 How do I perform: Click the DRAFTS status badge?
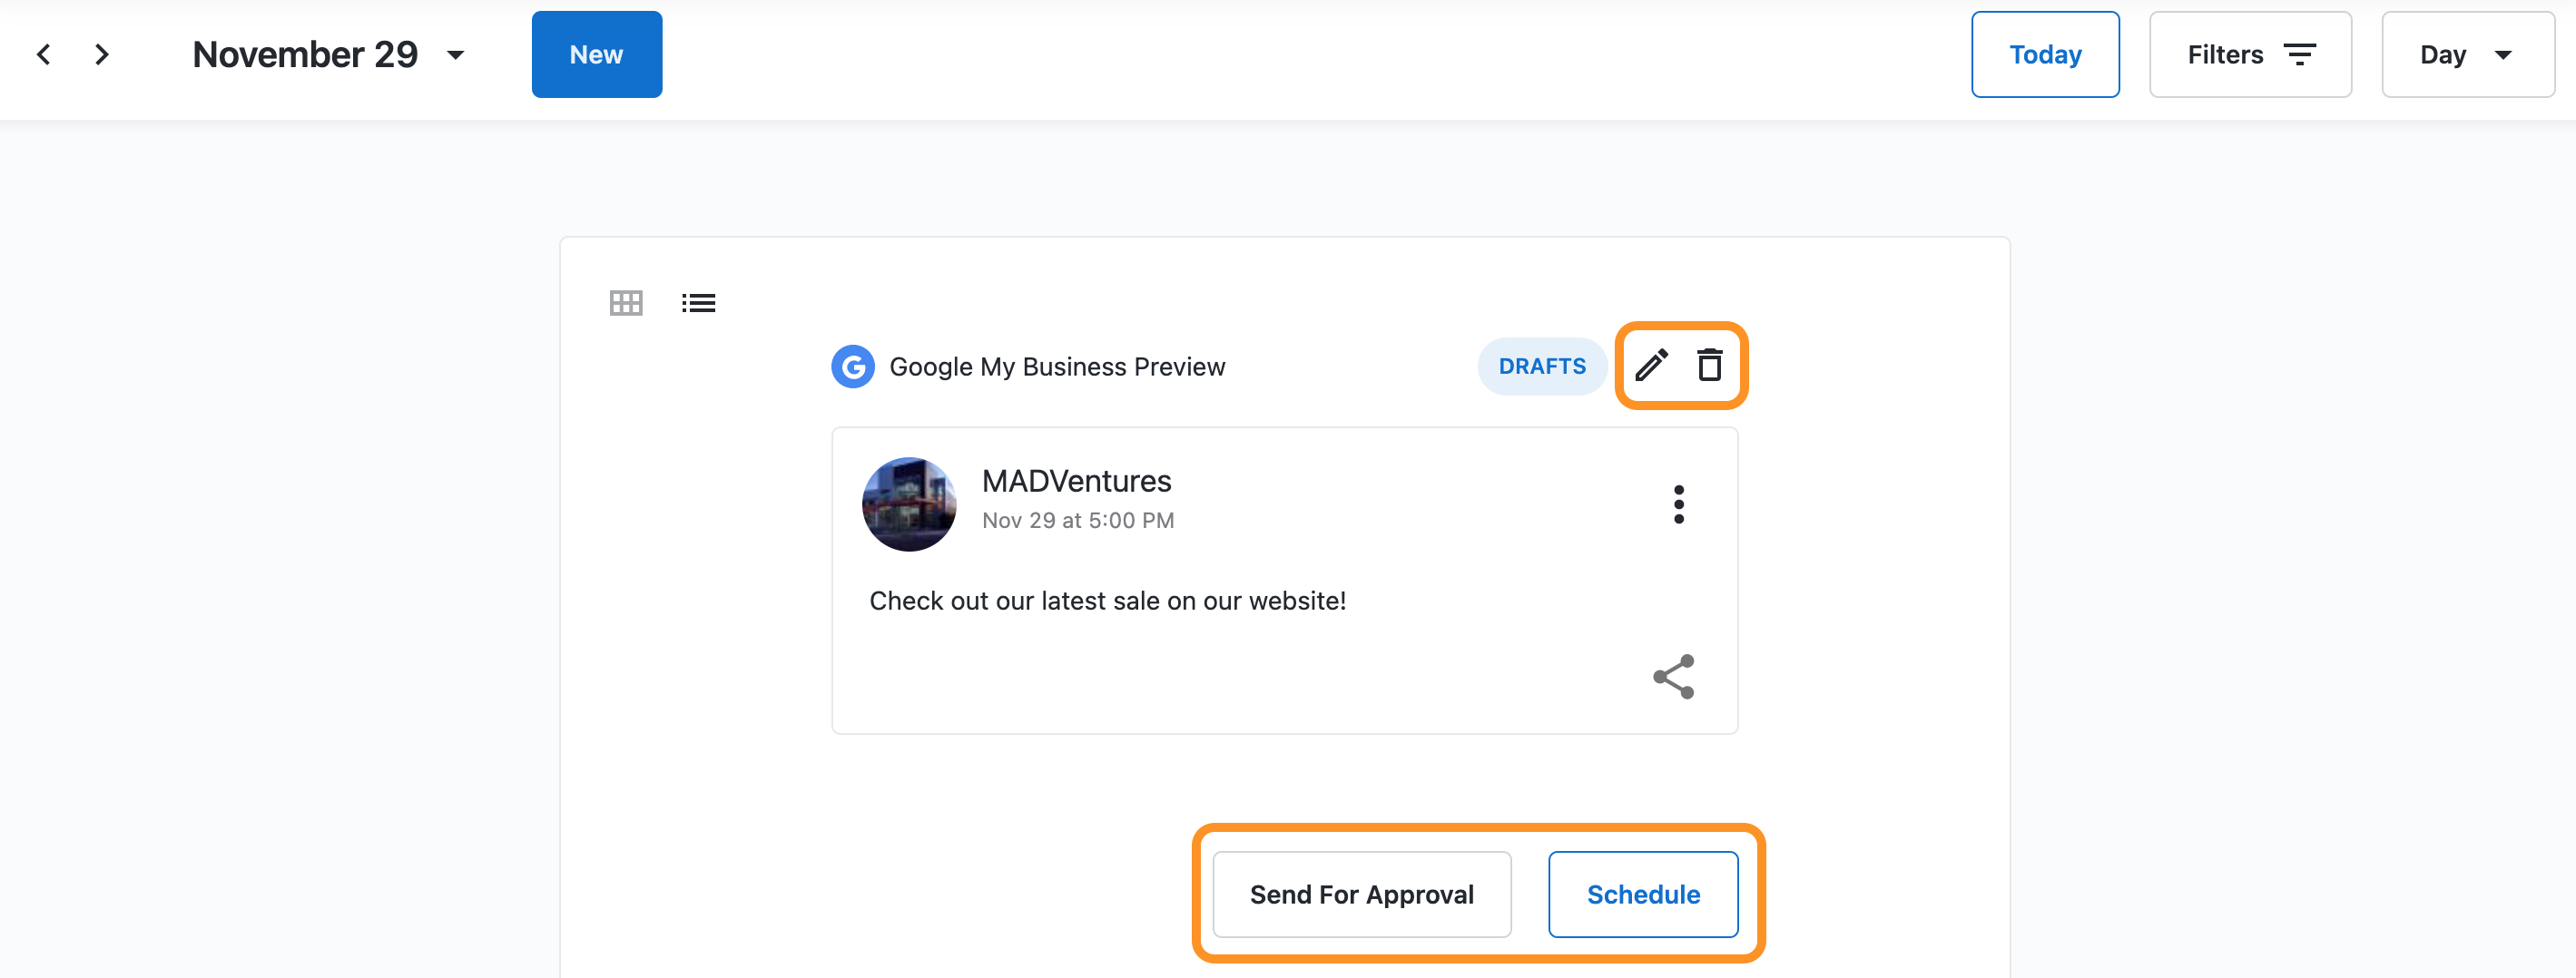click(x=1541, y=367)
